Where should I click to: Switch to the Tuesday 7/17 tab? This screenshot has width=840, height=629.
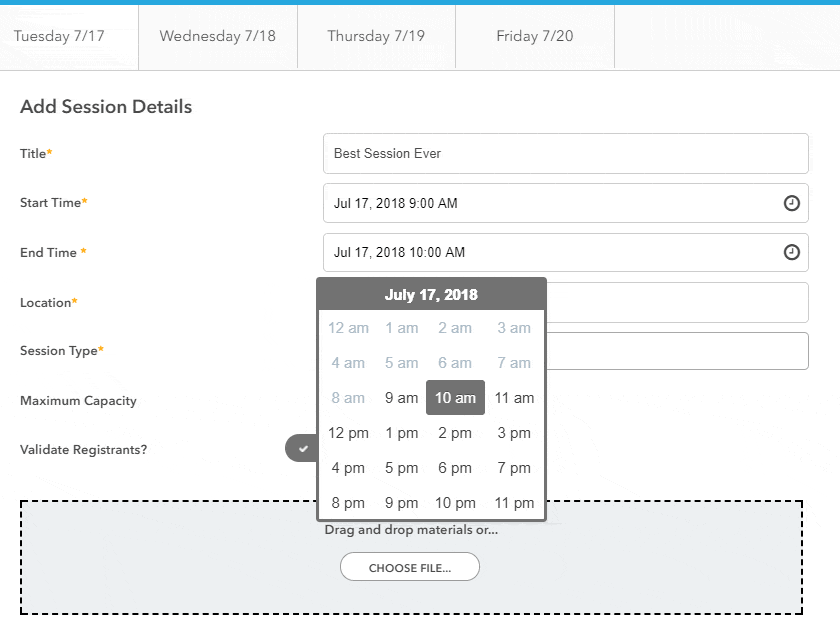click(60, 35)
